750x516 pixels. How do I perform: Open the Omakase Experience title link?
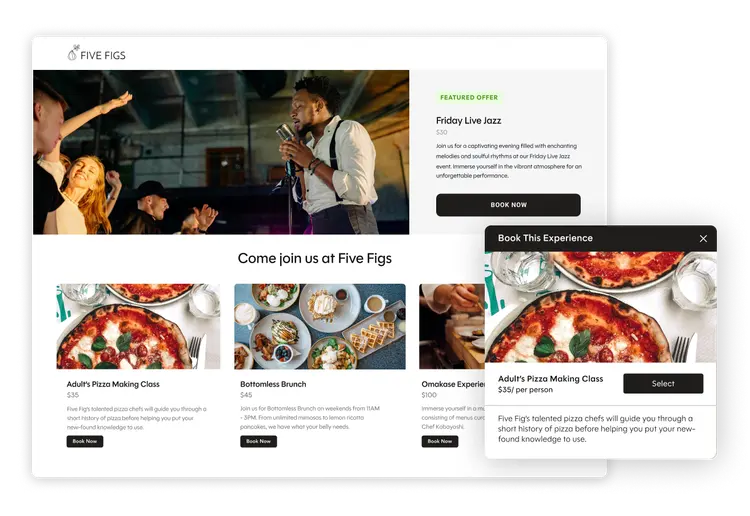(x=453, y=384)
